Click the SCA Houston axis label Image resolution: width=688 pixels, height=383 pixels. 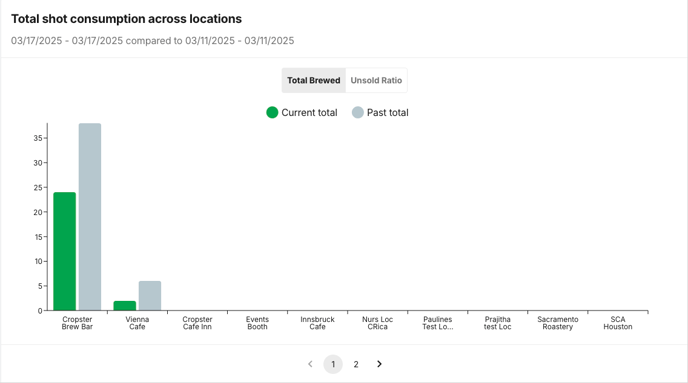pyautogui.click(x=618, y=323)
